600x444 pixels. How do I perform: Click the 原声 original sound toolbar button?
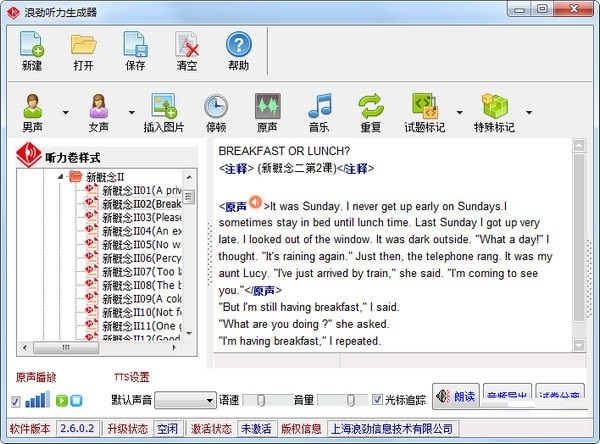click(x=267, y=114)
